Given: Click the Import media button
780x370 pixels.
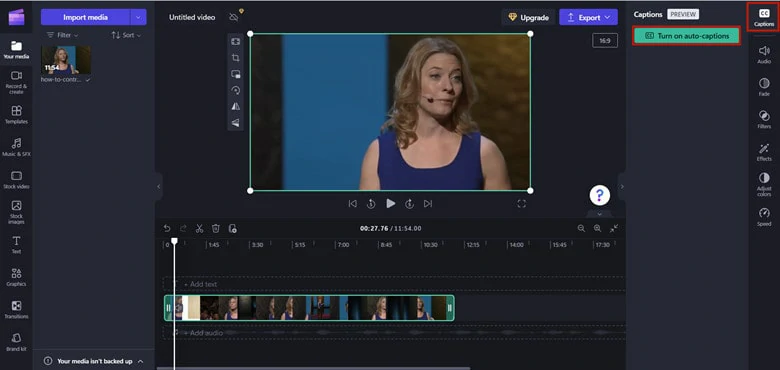Looking at the screenshot, I should pos(85,17).
